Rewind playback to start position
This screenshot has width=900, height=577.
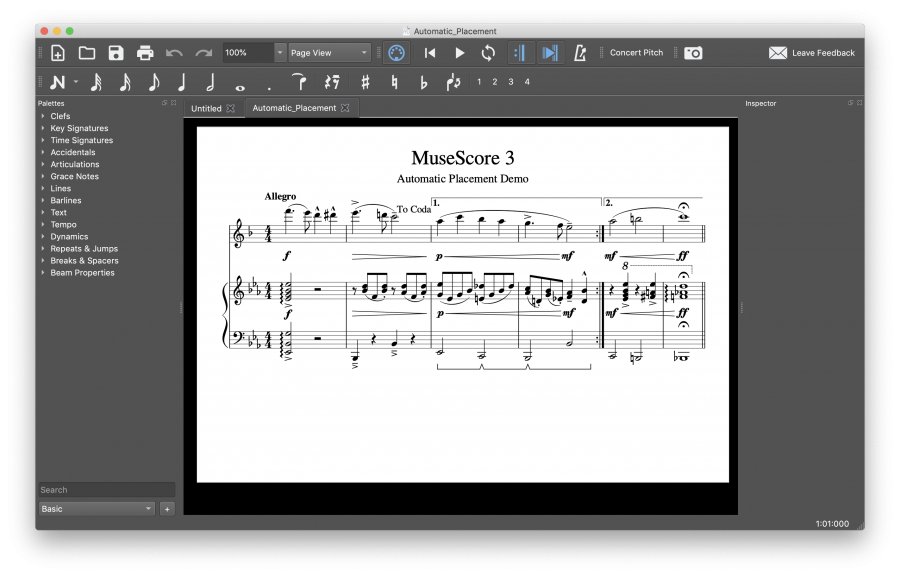point(430,53)
